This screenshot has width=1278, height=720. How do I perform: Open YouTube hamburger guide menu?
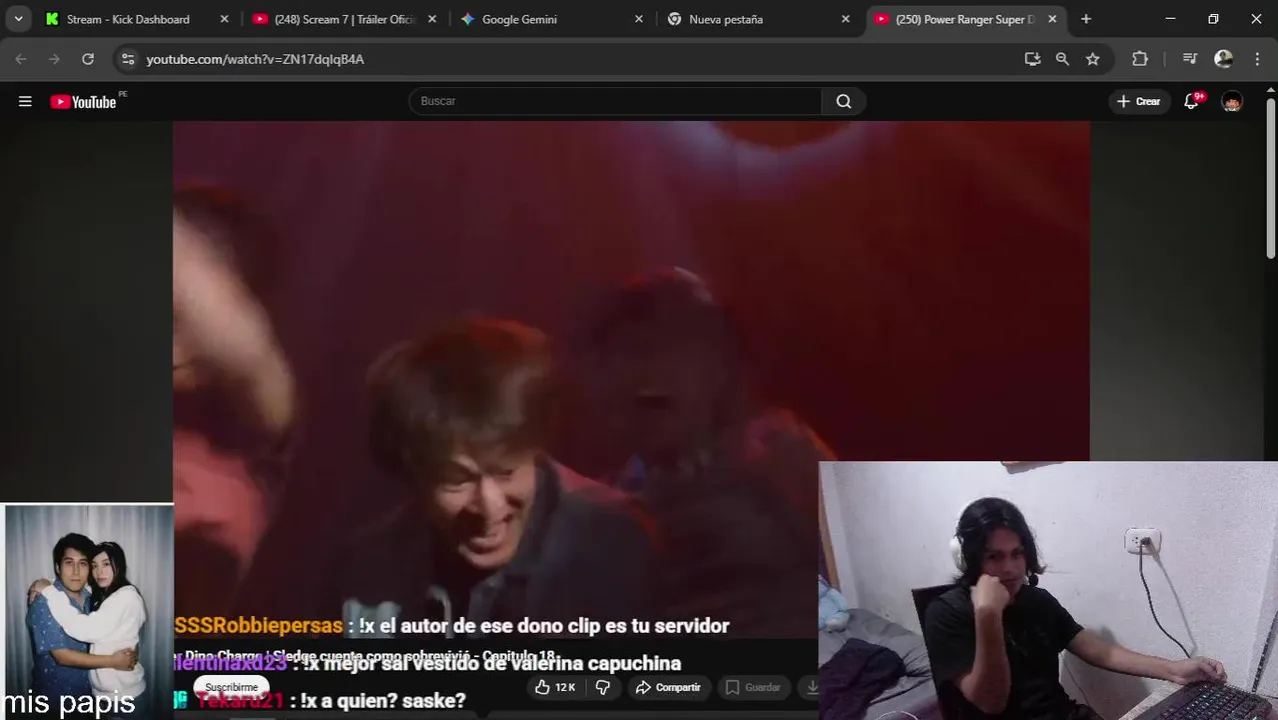pos(25,101)
